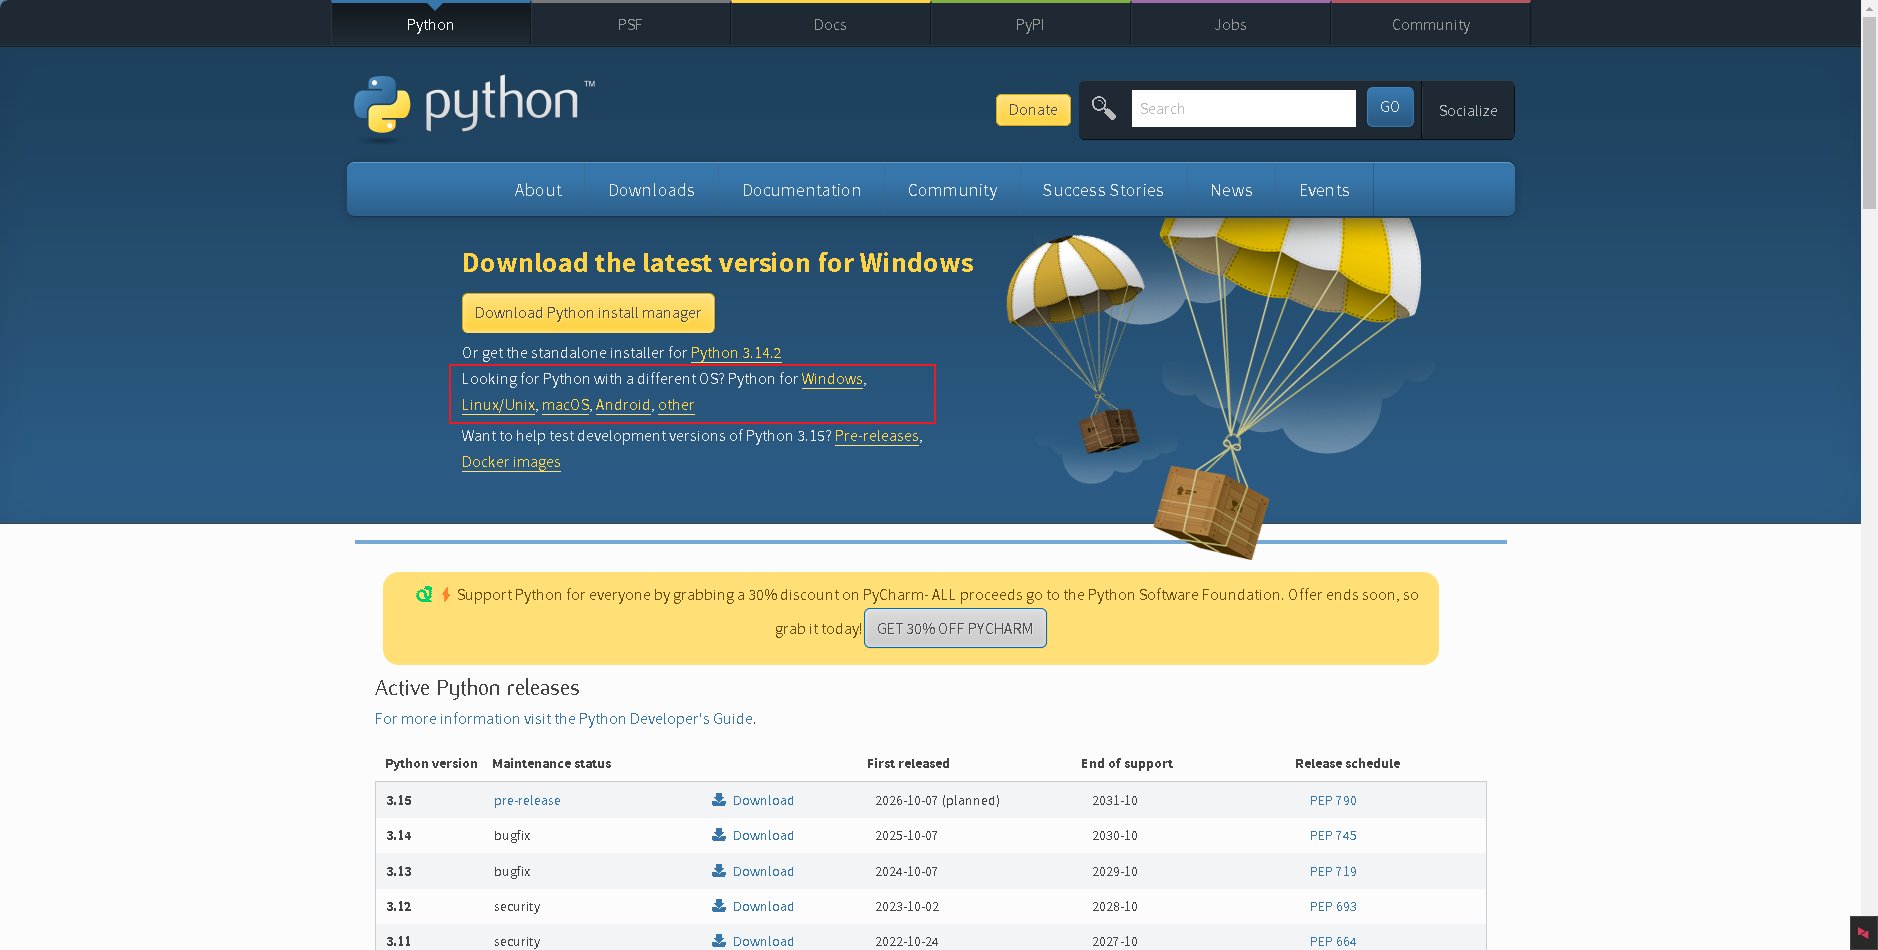Viewport: 1878px width, 950px height.
Task: Click the download icon for Python 3.14
Action: pyautogui.click(x=718, y=835)
